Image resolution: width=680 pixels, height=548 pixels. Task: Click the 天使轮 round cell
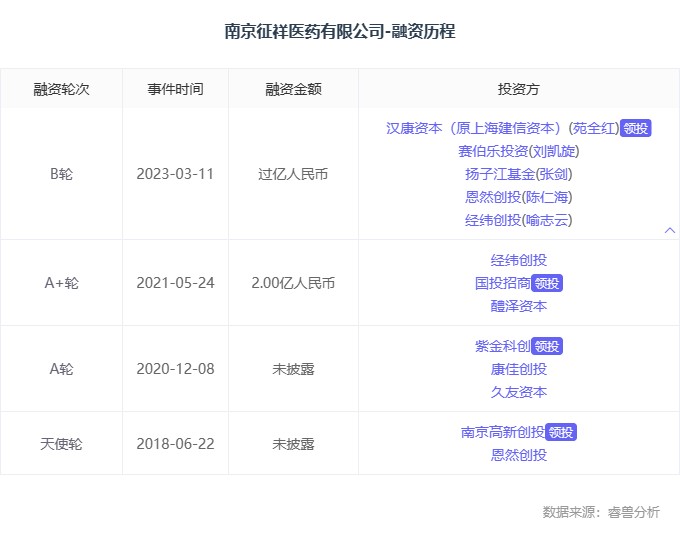coord(61,444)
